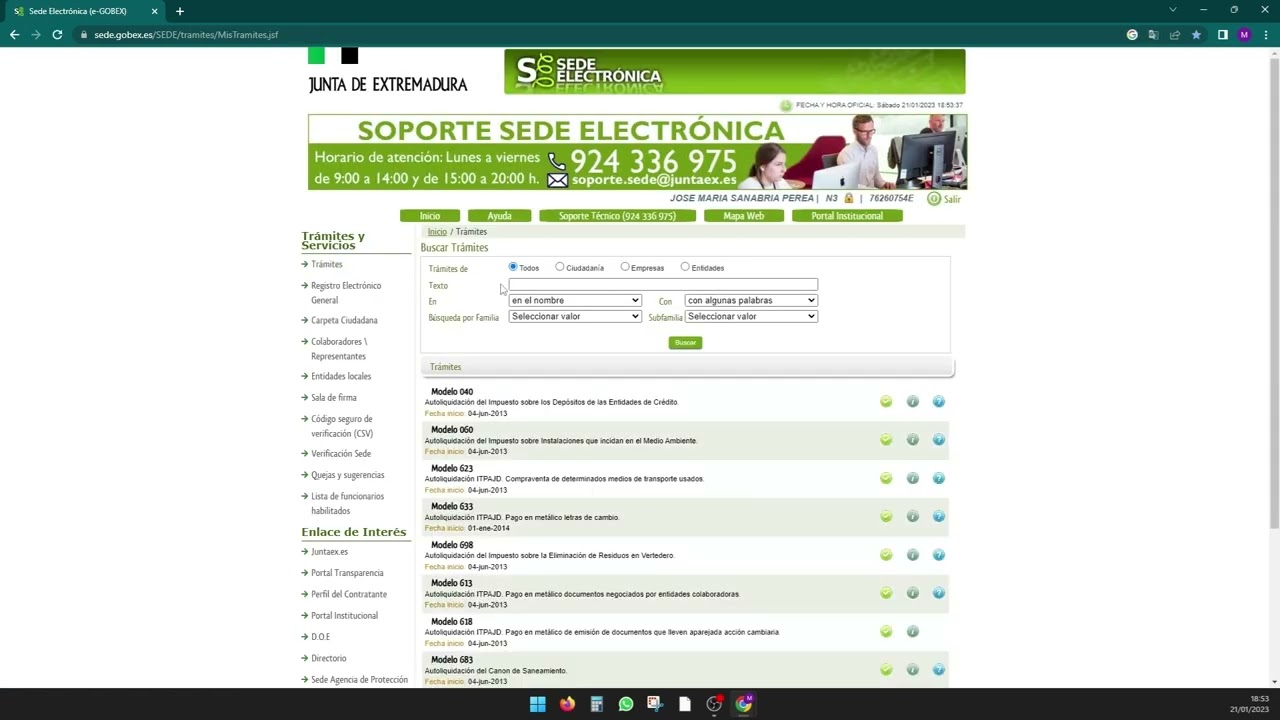
Task: Go to the Mapa Web menu item
Action: [x=743, y=215]
